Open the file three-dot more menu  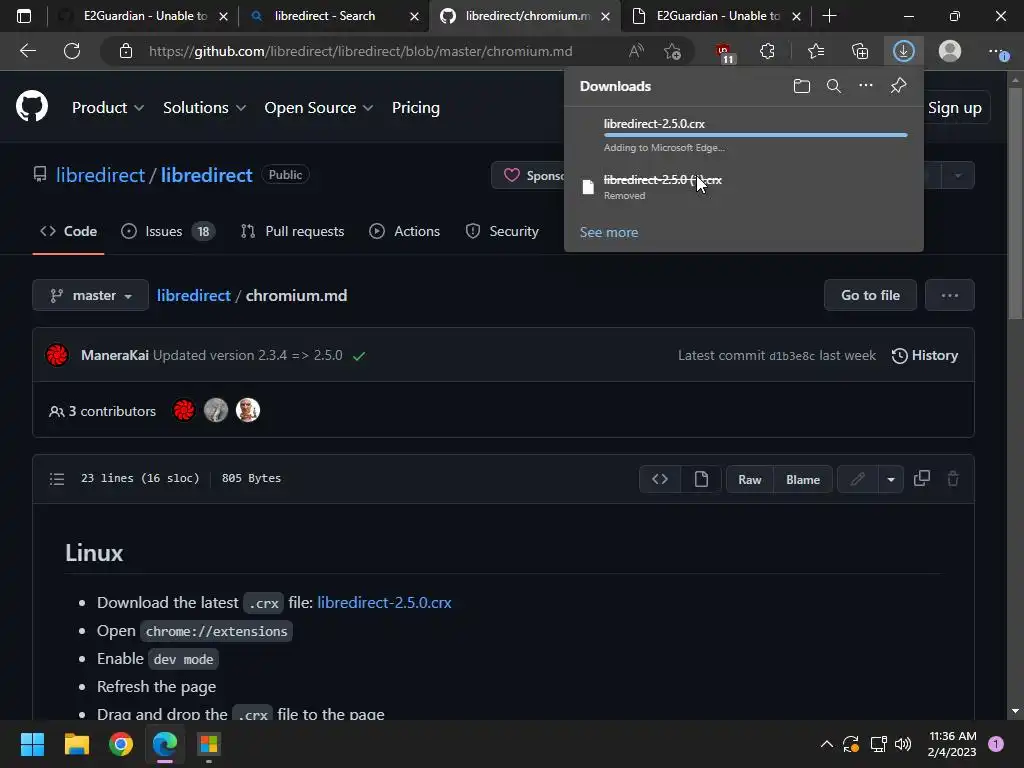pos(950,295)
